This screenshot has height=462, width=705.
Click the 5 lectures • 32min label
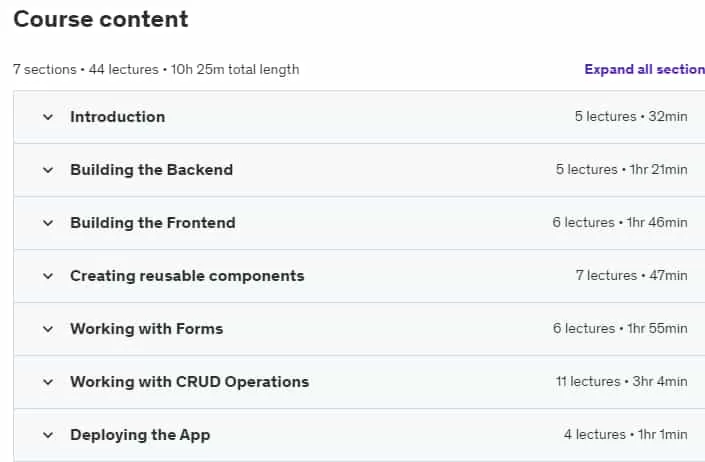[x=631, y=116]
